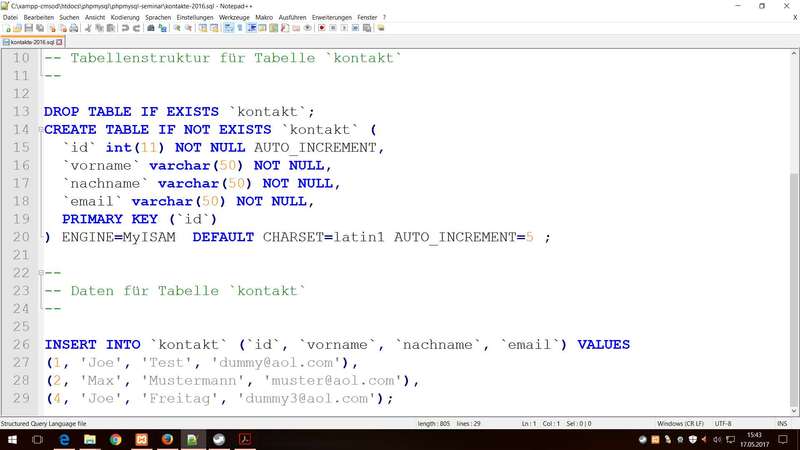
Task: Toggle synchronized horizontal scrolling icon
Action: 214,28
